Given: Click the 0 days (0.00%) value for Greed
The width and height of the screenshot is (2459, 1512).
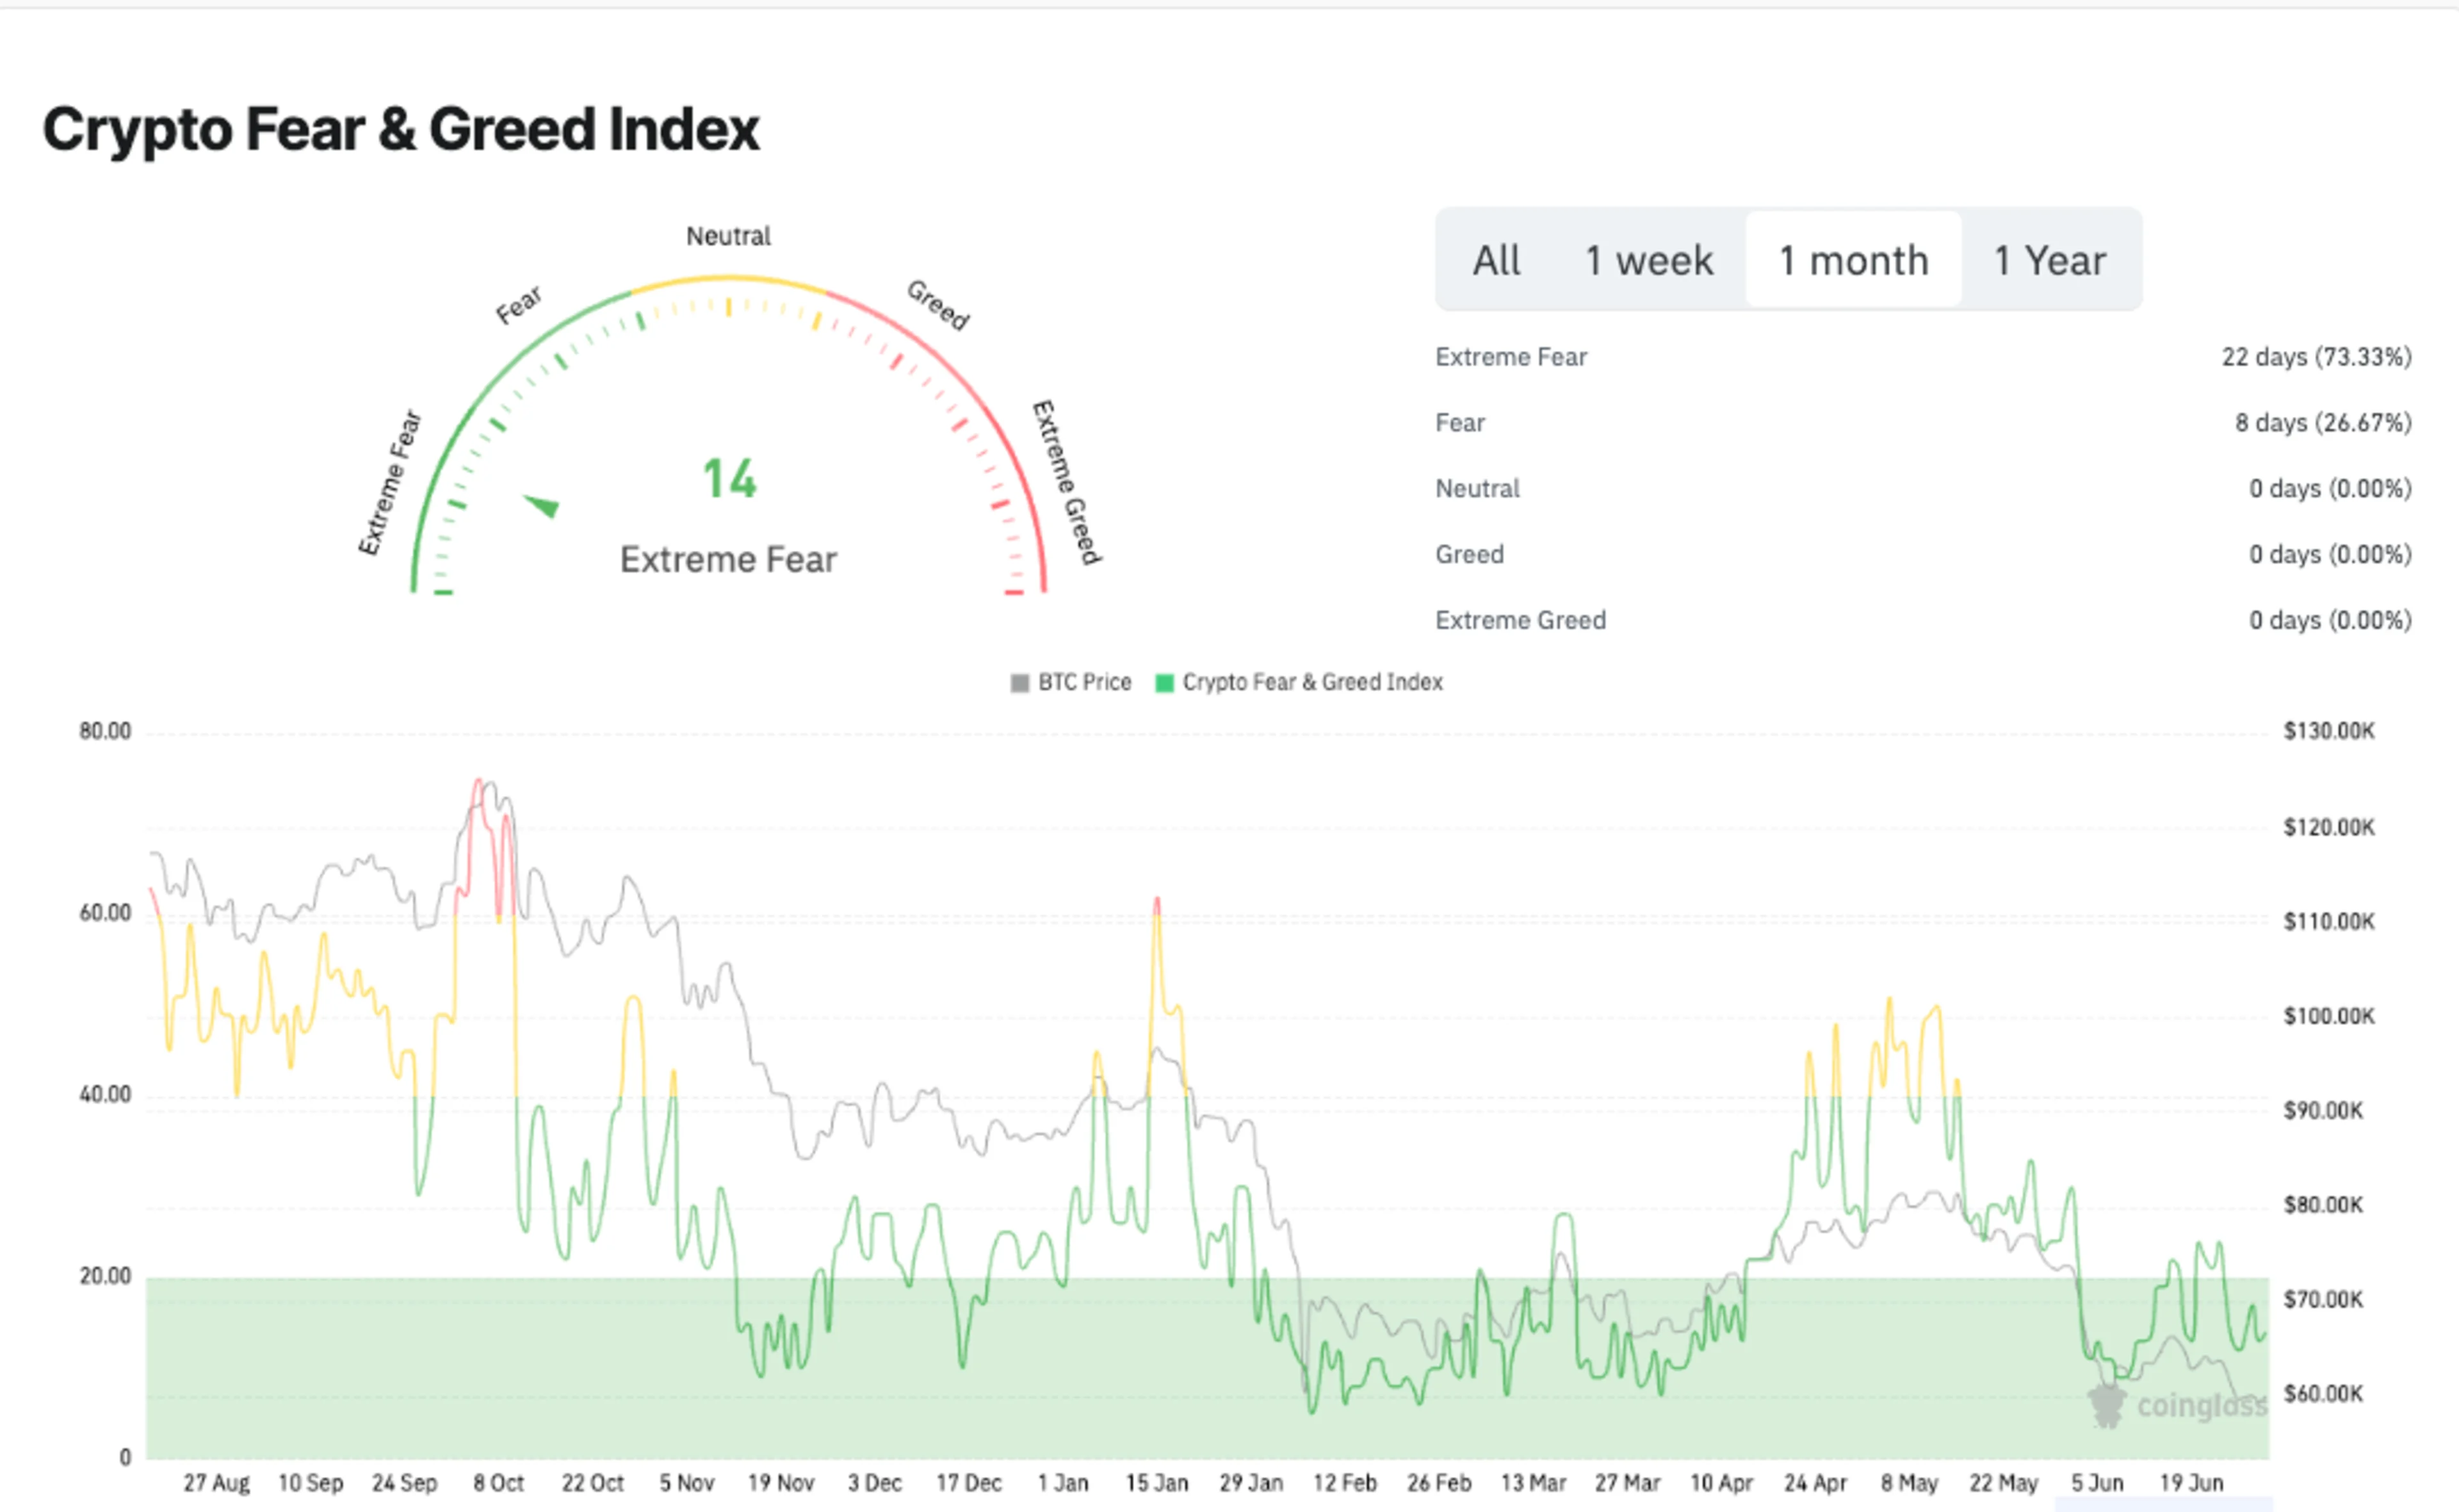Looking at the screenshot, I should [2330, 555].
